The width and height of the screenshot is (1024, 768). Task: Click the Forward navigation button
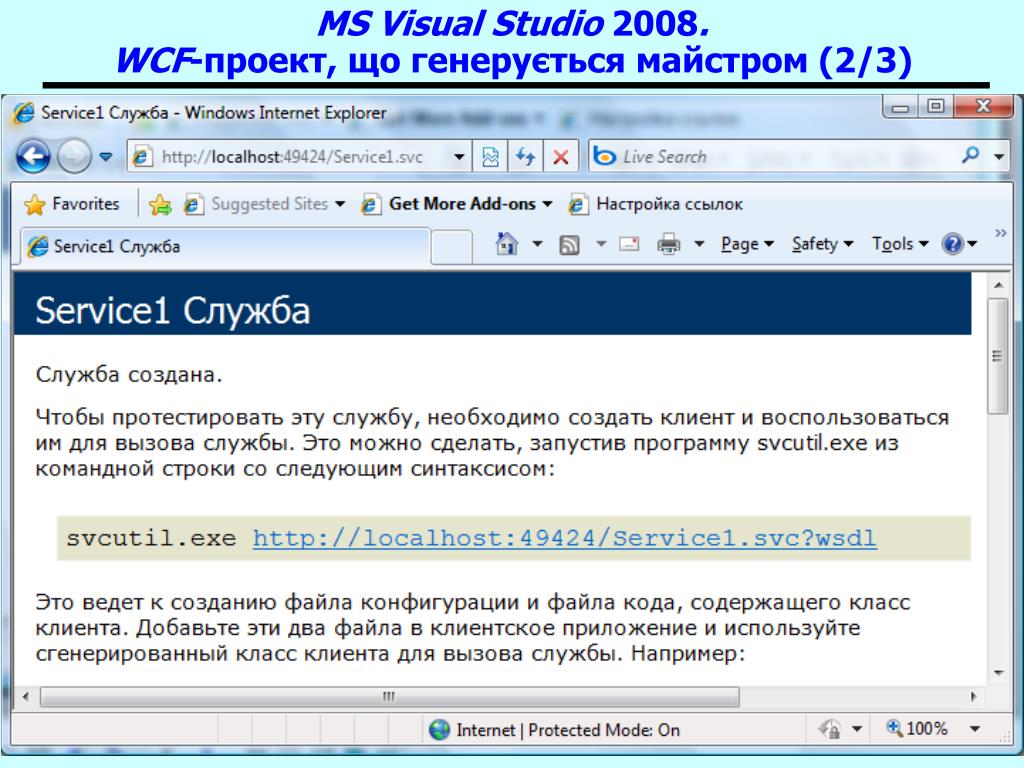click(74, 157)
